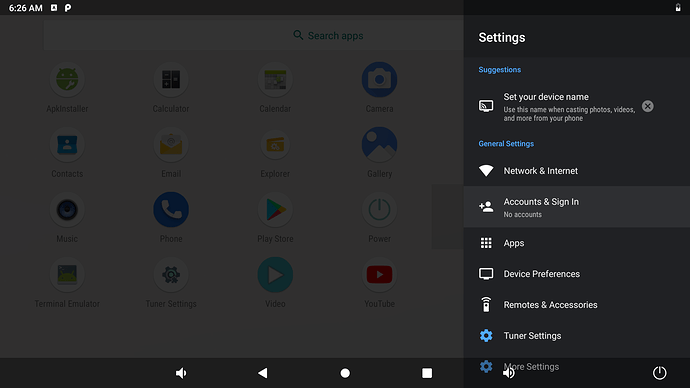Click the 6:26 AM clock
Image resolution: width=690 pixels, height=388 pixels.
pyautogui.click(x=26, y=8)
